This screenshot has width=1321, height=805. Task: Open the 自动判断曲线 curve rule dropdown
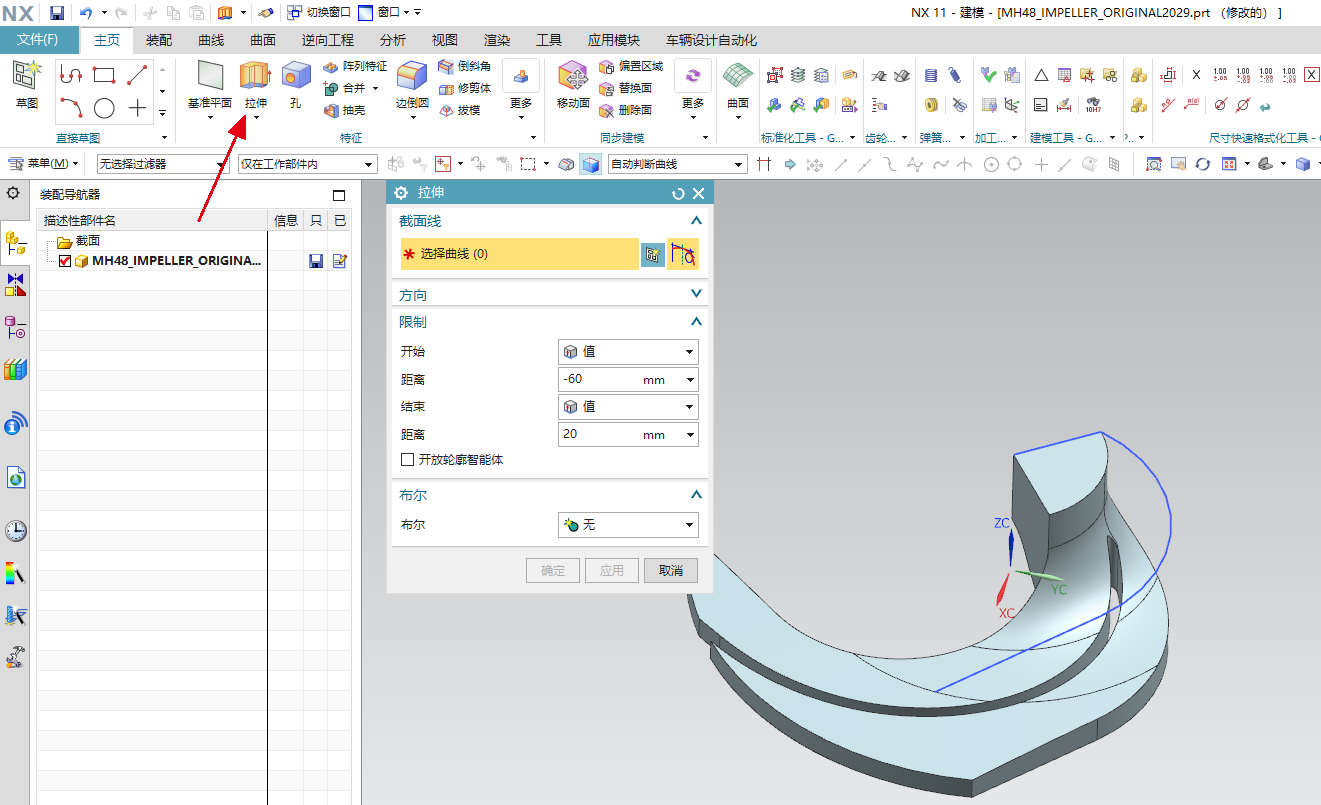[677, 164]
